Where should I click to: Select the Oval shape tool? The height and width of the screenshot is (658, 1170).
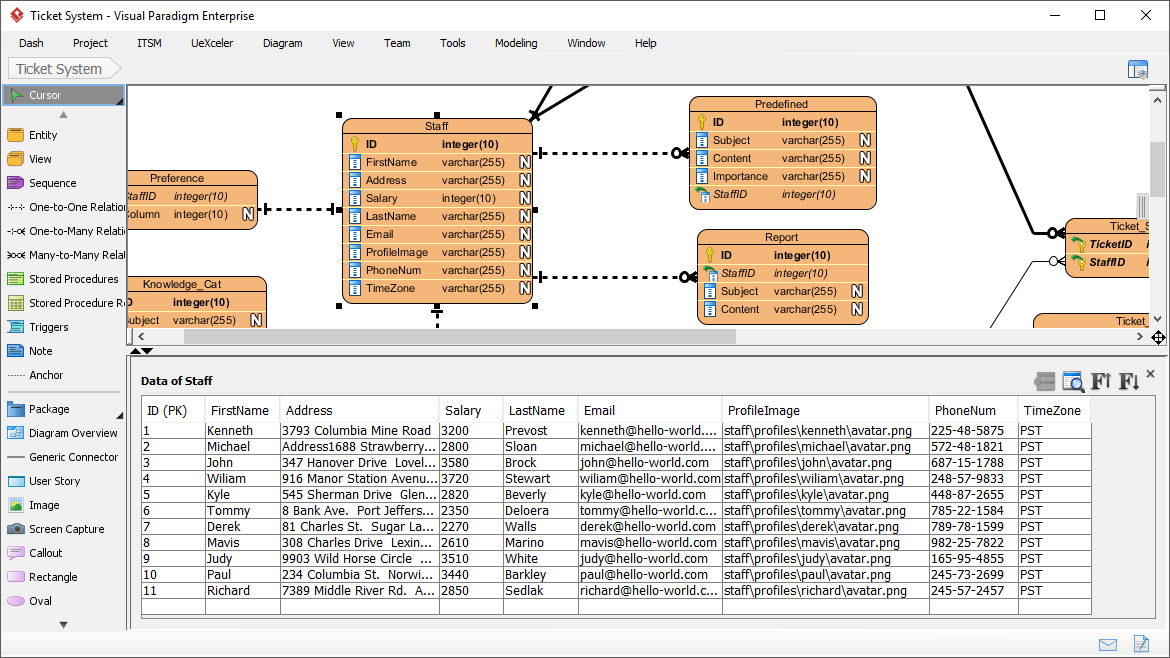coord(40,600)
